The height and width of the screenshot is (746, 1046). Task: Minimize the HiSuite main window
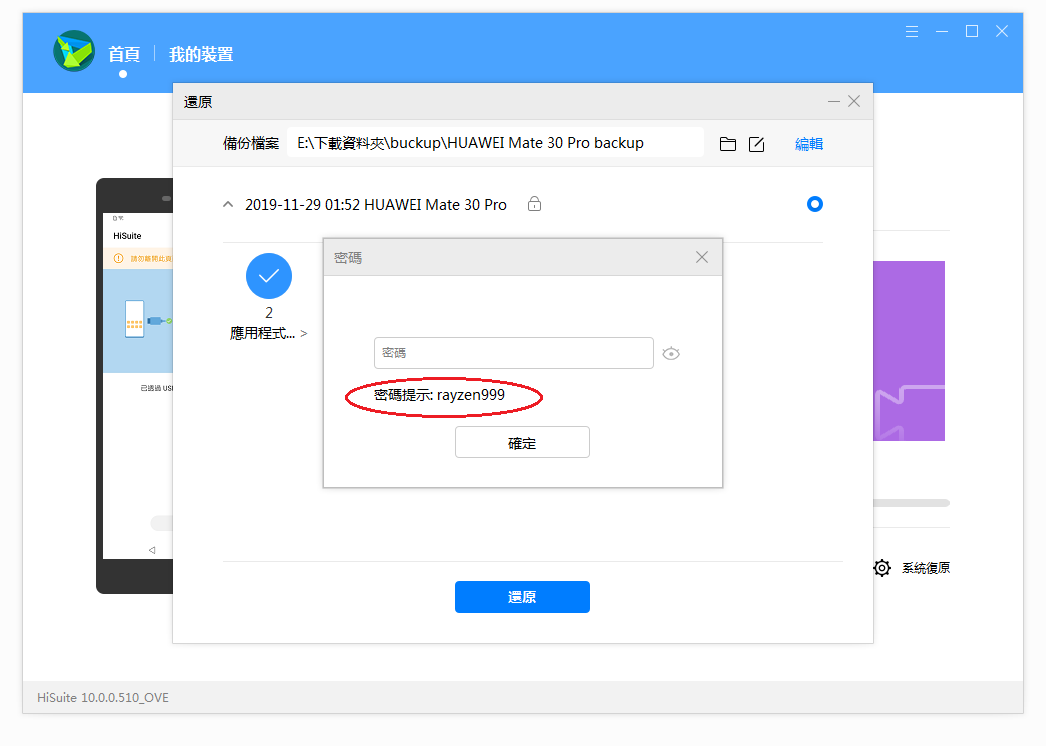942,31
